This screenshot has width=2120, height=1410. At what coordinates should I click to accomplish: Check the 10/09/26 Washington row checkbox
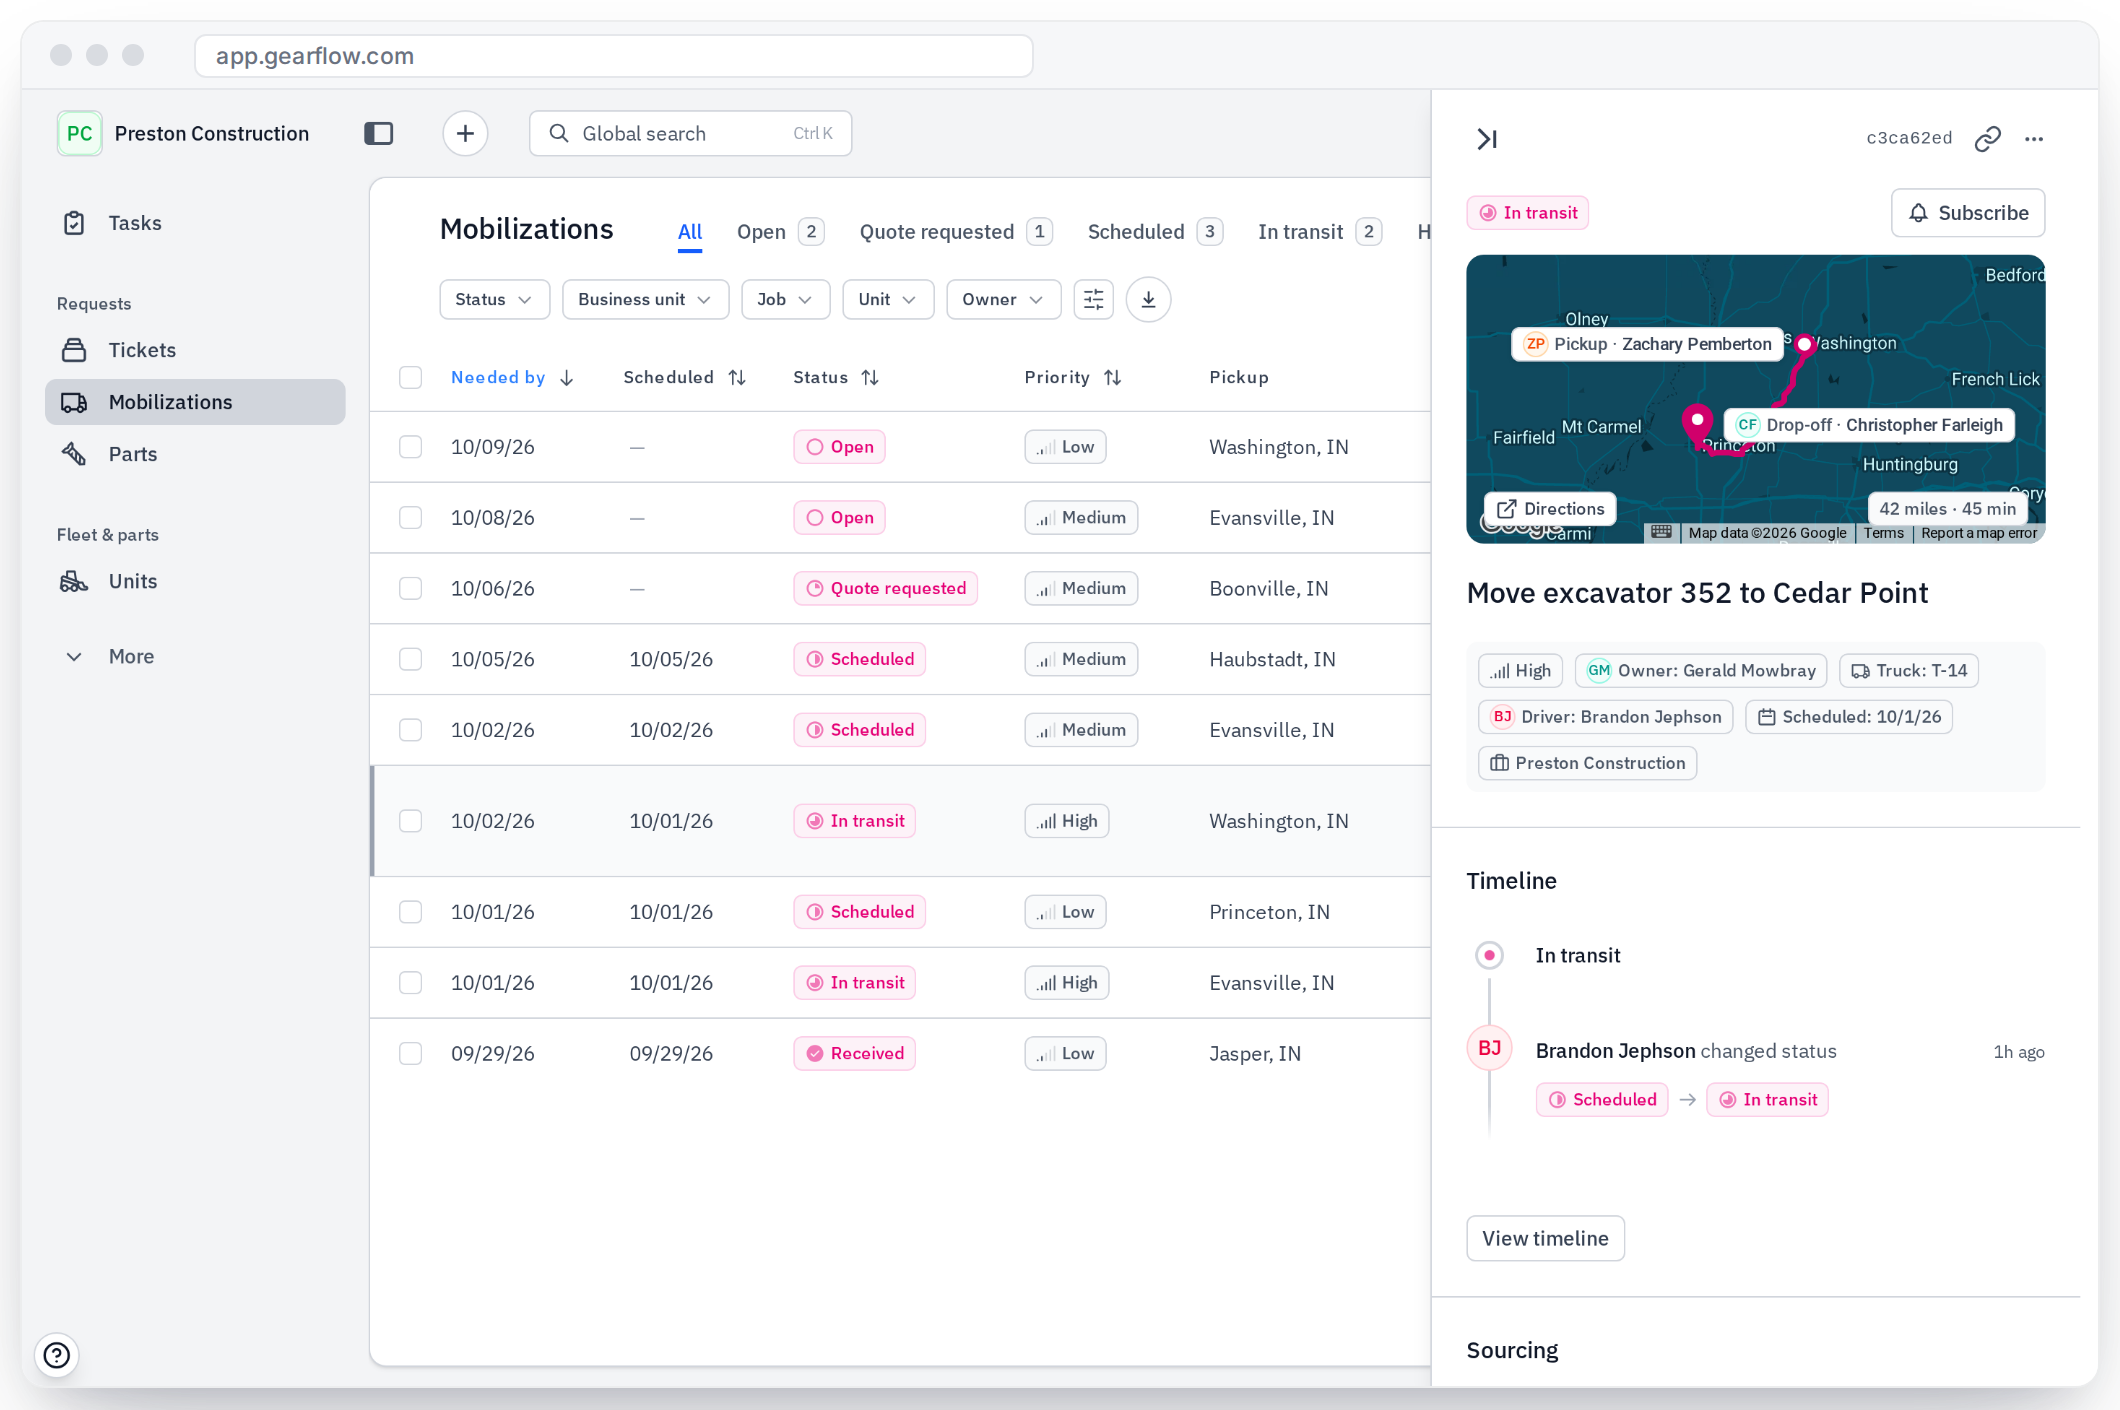(x=410, y=447)
